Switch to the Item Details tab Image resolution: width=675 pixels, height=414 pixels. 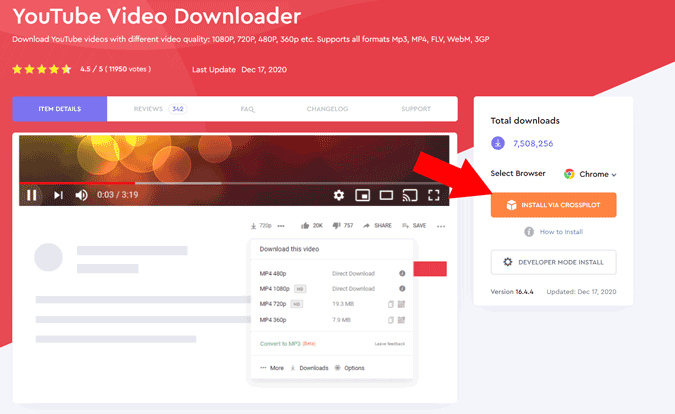pyautogui.click(x=60, y=109)
